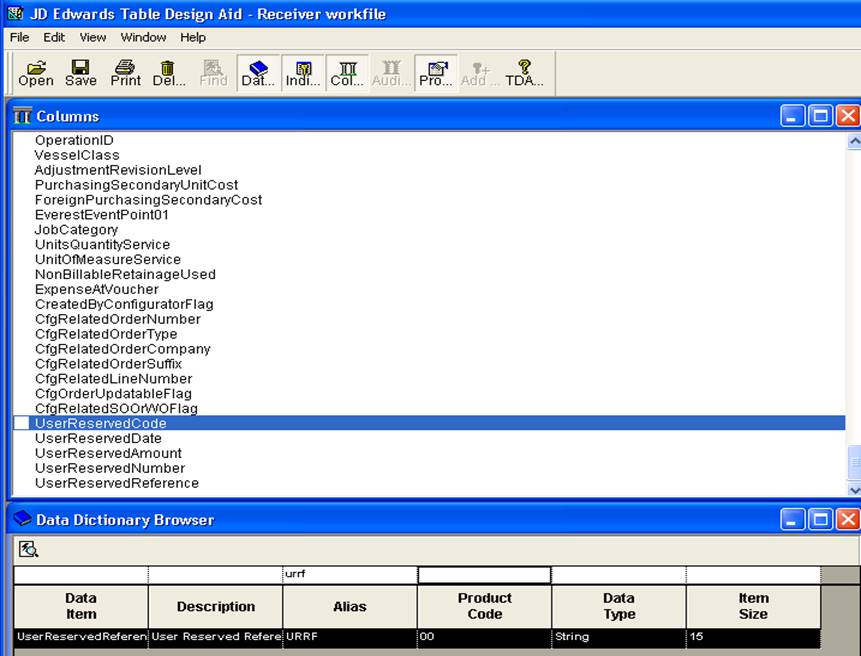
Task: Click the Alias filter field containing urrf
Action: pos(350,574)
